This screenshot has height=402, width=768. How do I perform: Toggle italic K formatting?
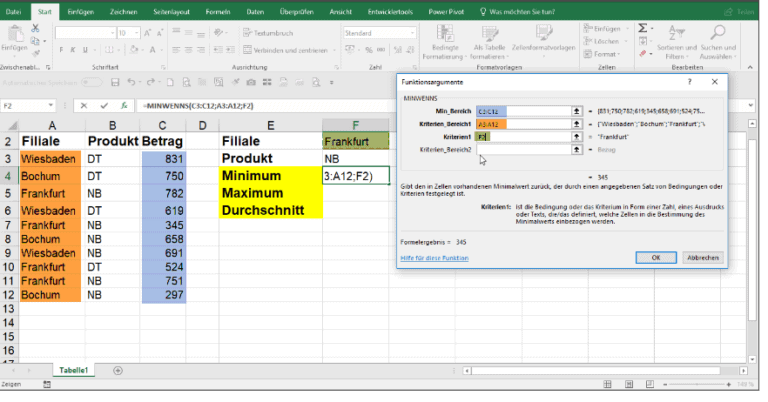pos(73,49)
